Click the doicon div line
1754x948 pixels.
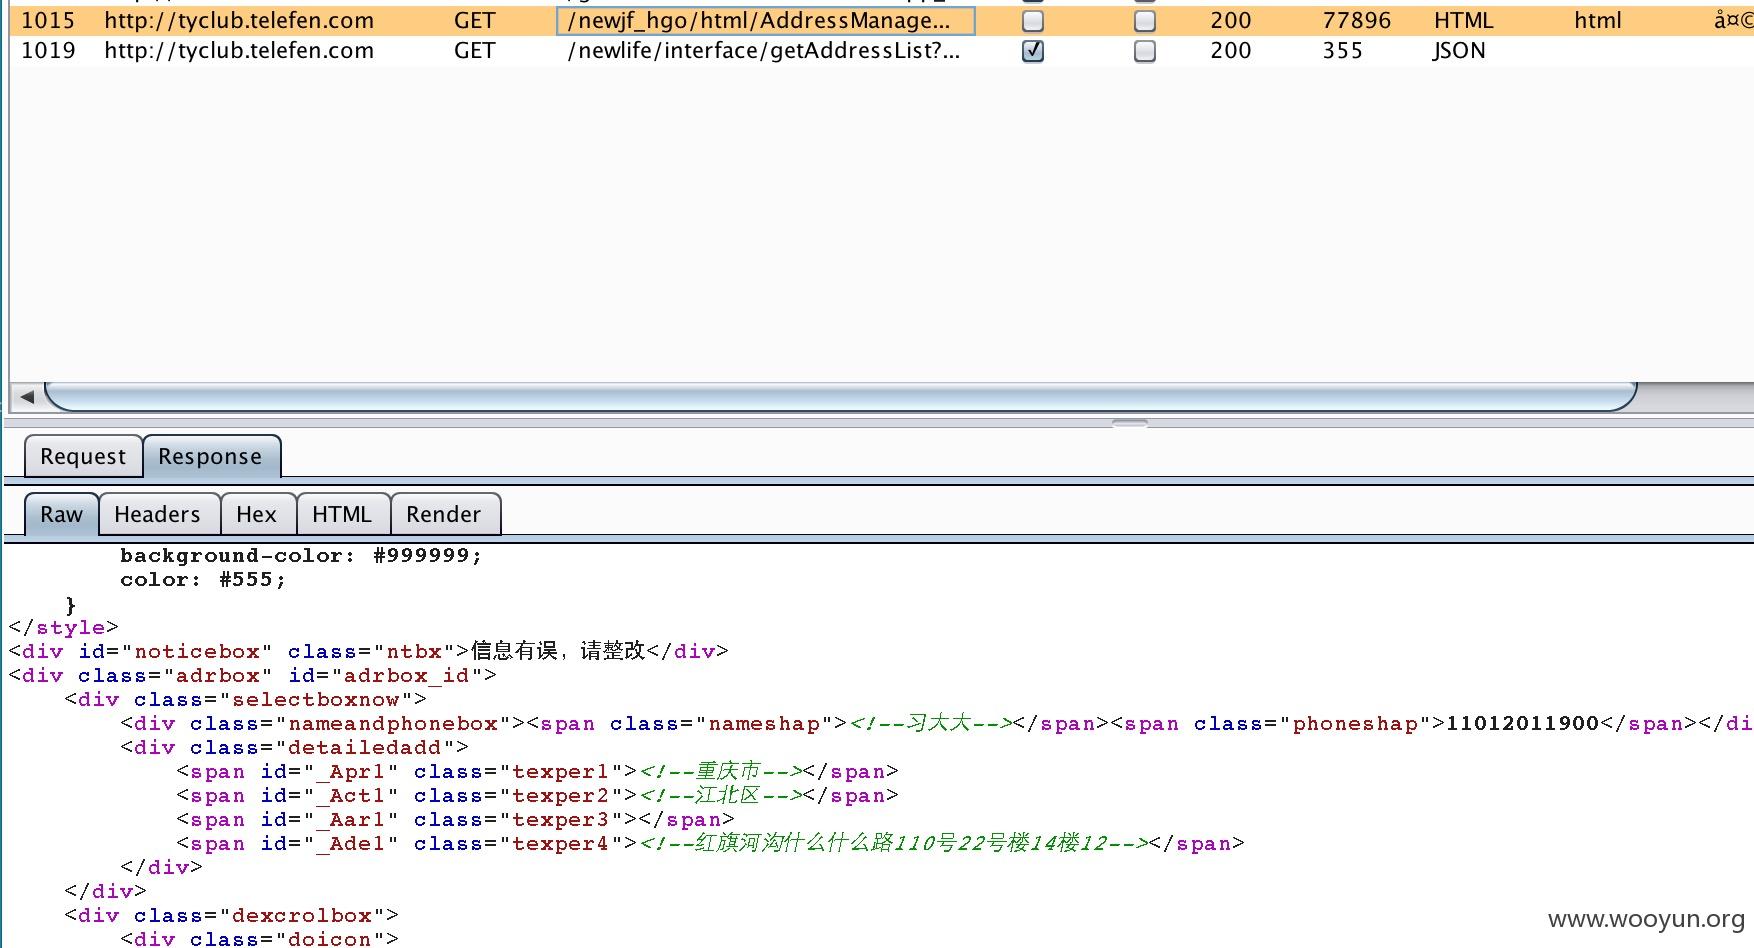point(260,939)
